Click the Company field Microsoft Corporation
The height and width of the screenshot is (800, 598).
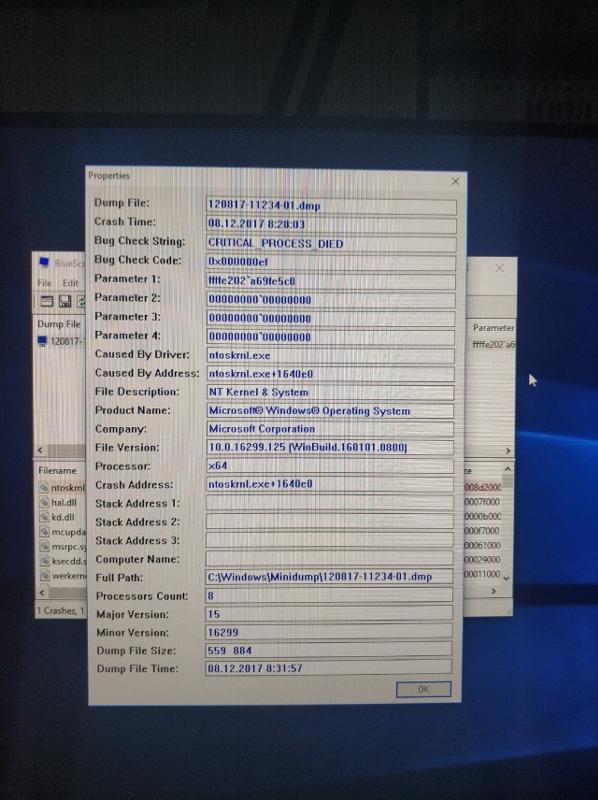[330, 429]
